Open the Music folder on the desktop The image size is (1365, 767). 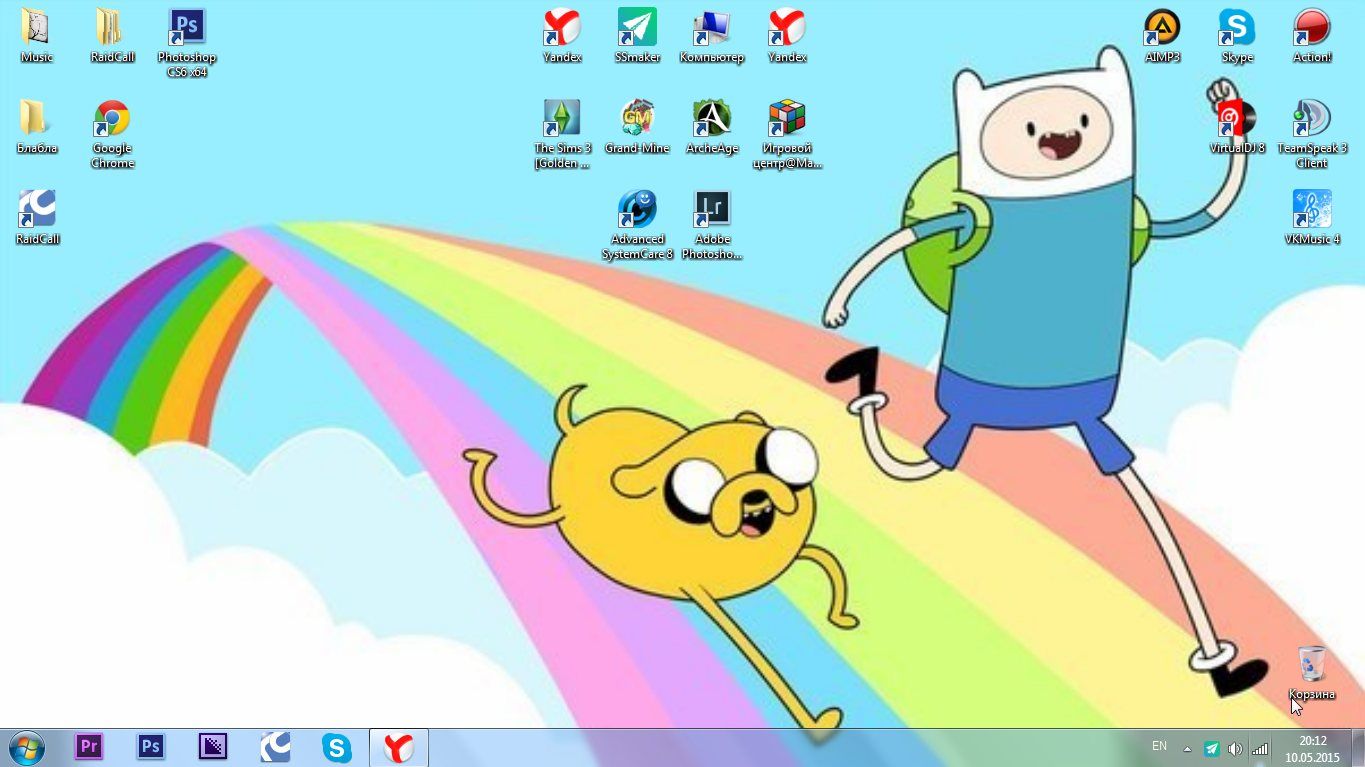tap(36, 36)
